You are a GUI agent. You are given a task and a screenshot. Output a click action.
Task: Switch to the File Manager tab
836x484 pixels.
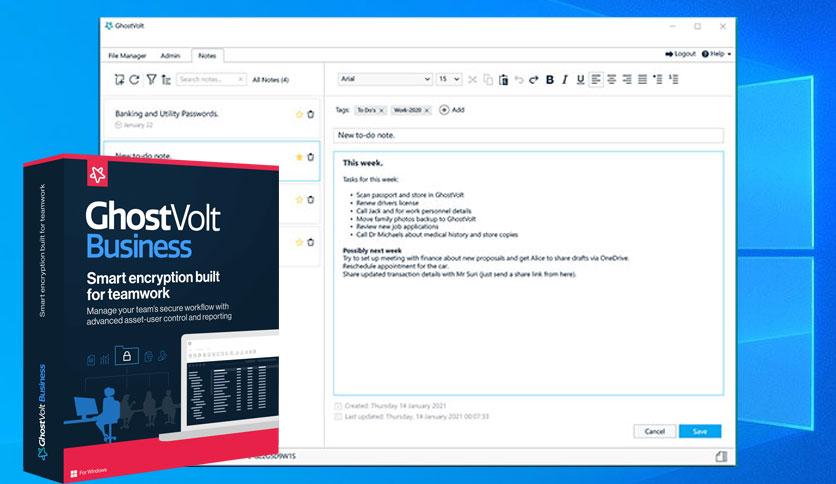pyautogui.click(x=127, y=55)
